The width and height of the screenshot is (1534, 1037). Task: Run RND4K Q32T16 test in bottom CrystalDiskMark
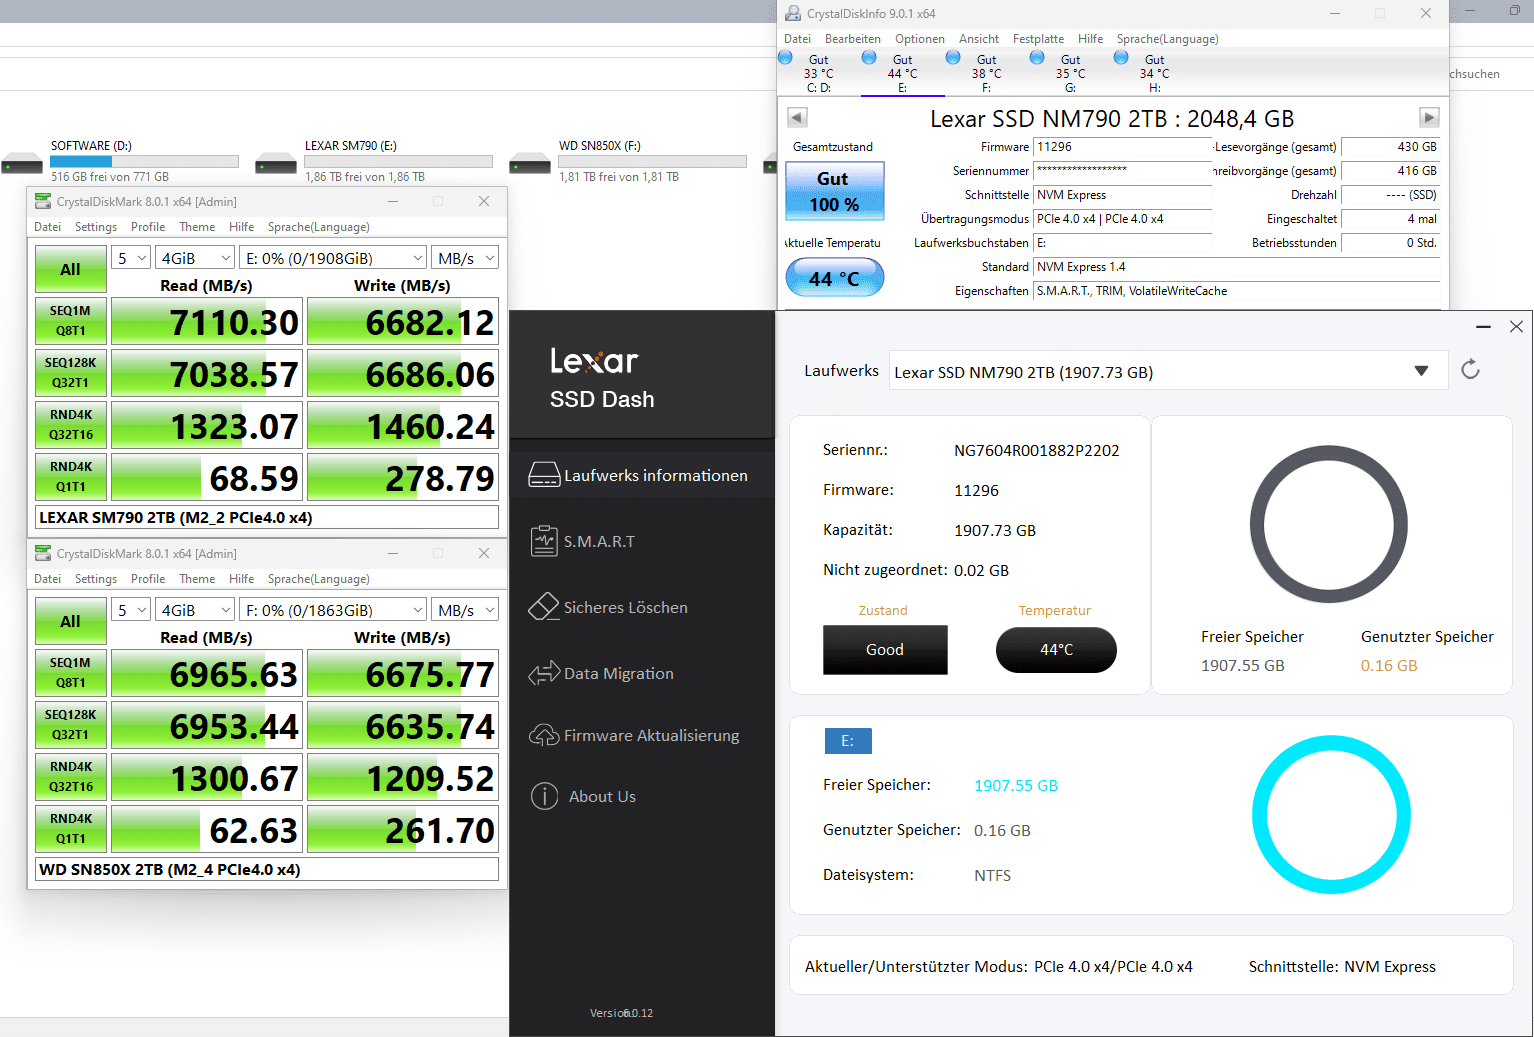pyautogui.click(x=70, y=777)
